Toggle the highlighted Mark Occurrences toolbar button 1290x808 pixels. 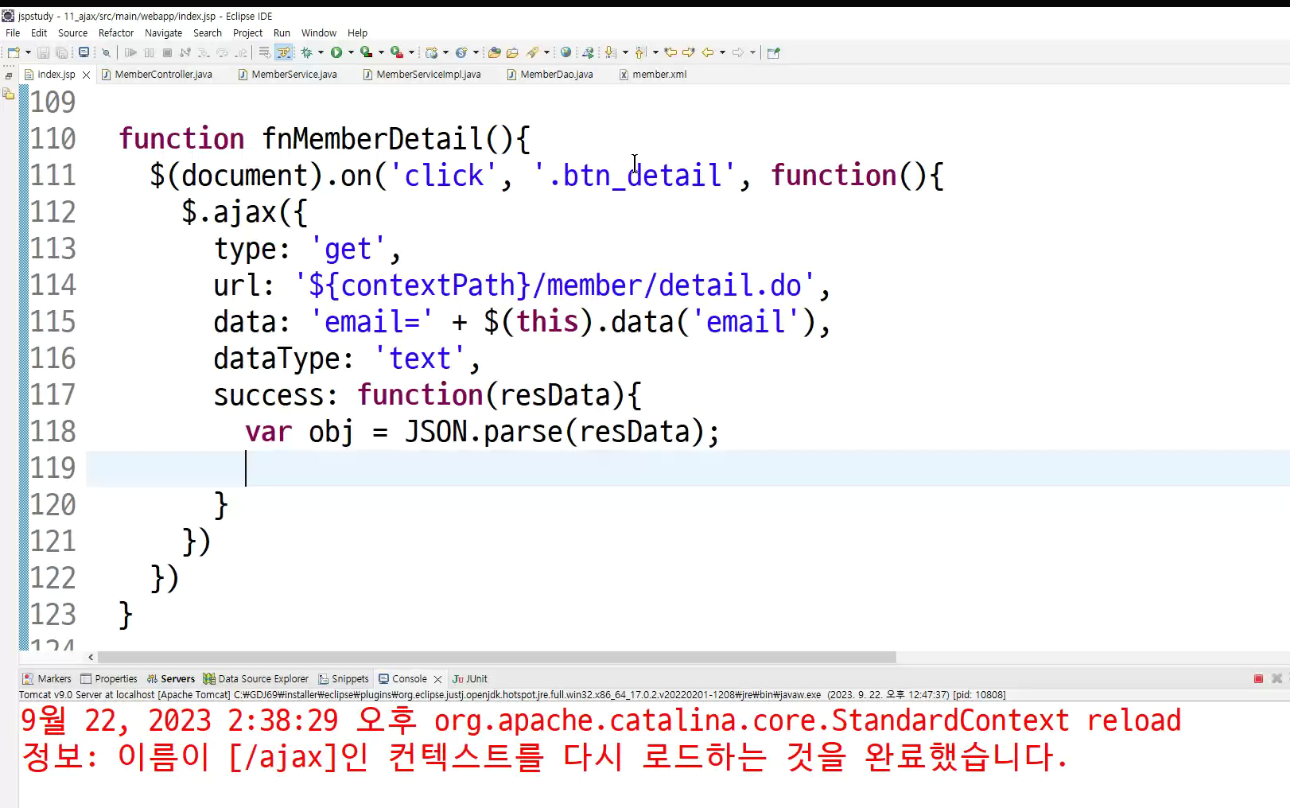point(284,52)
